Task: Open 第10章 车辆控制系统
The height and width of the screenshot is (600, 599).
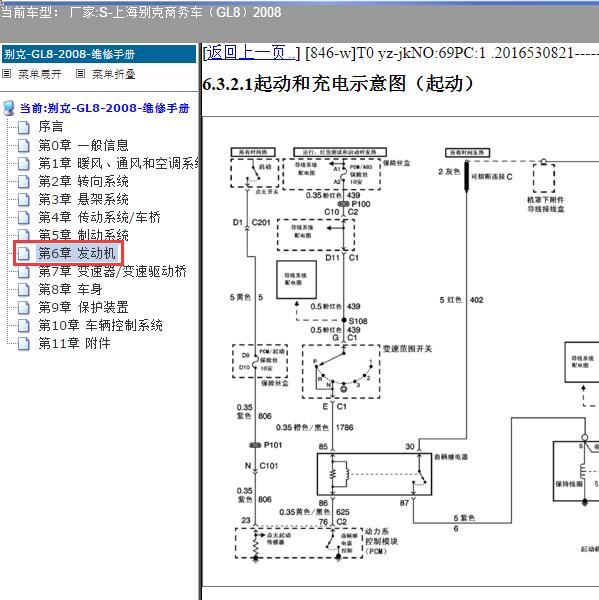Action: pyautogui.click(x=101, y=325)
